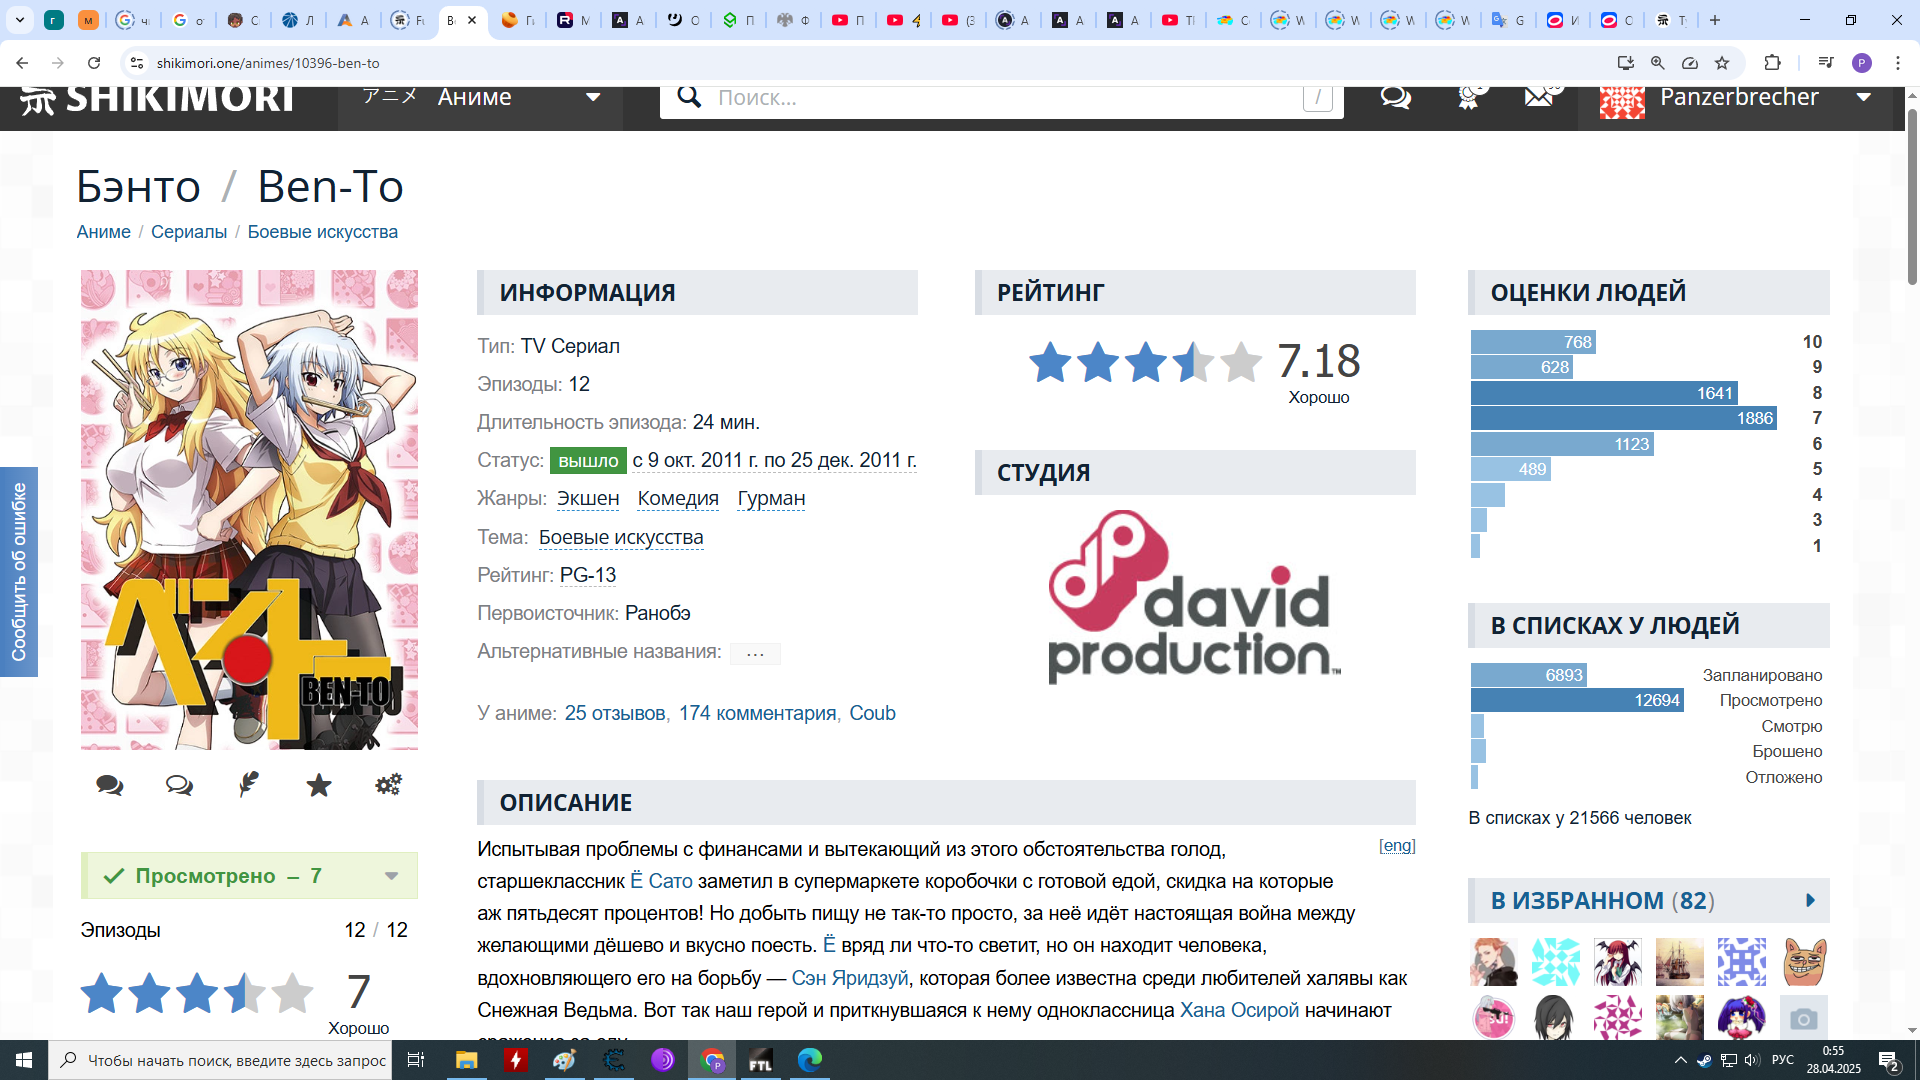Open mail envelope icon in header
The image size is (1920, 1080).
pos(1539,98)
